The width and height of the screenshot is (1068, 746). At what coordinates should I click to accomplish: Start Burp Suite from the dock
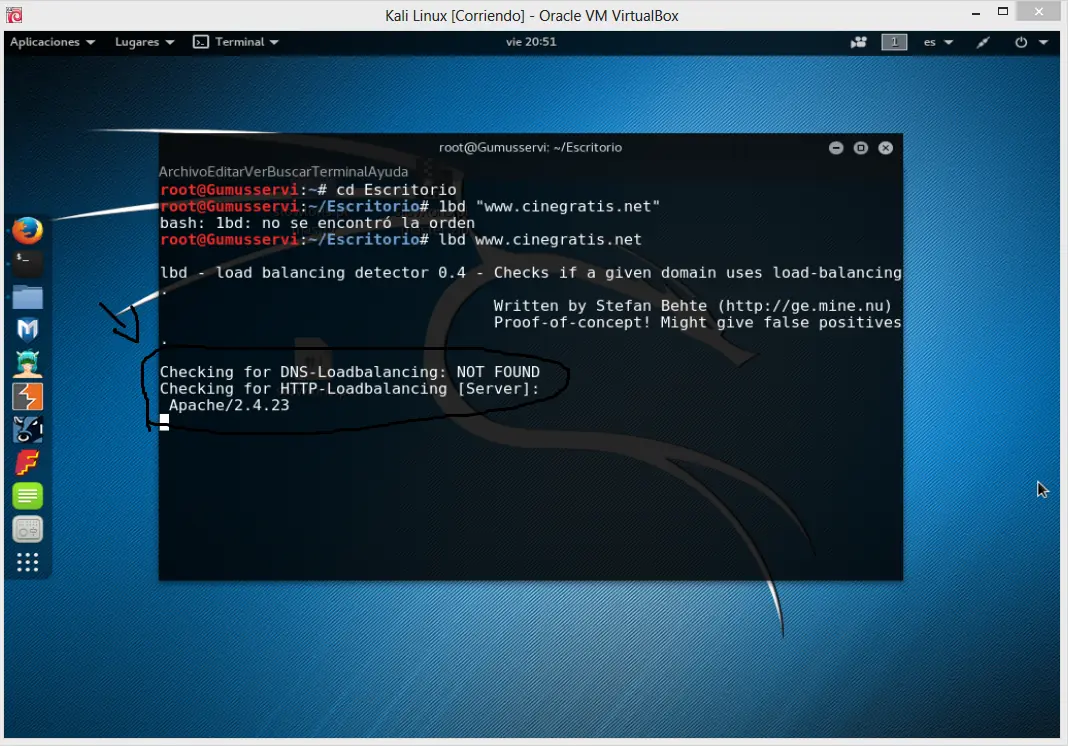27,397
